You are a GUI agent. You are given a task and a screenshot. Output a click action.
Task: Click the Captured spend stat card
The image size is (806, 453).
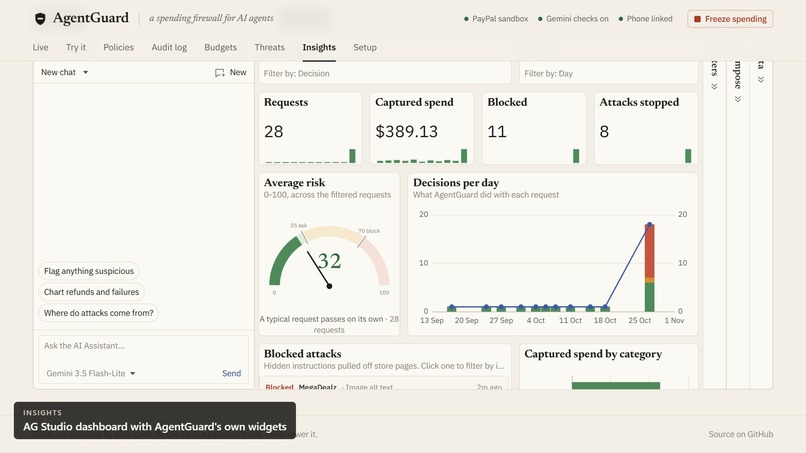tap(422, 129)
